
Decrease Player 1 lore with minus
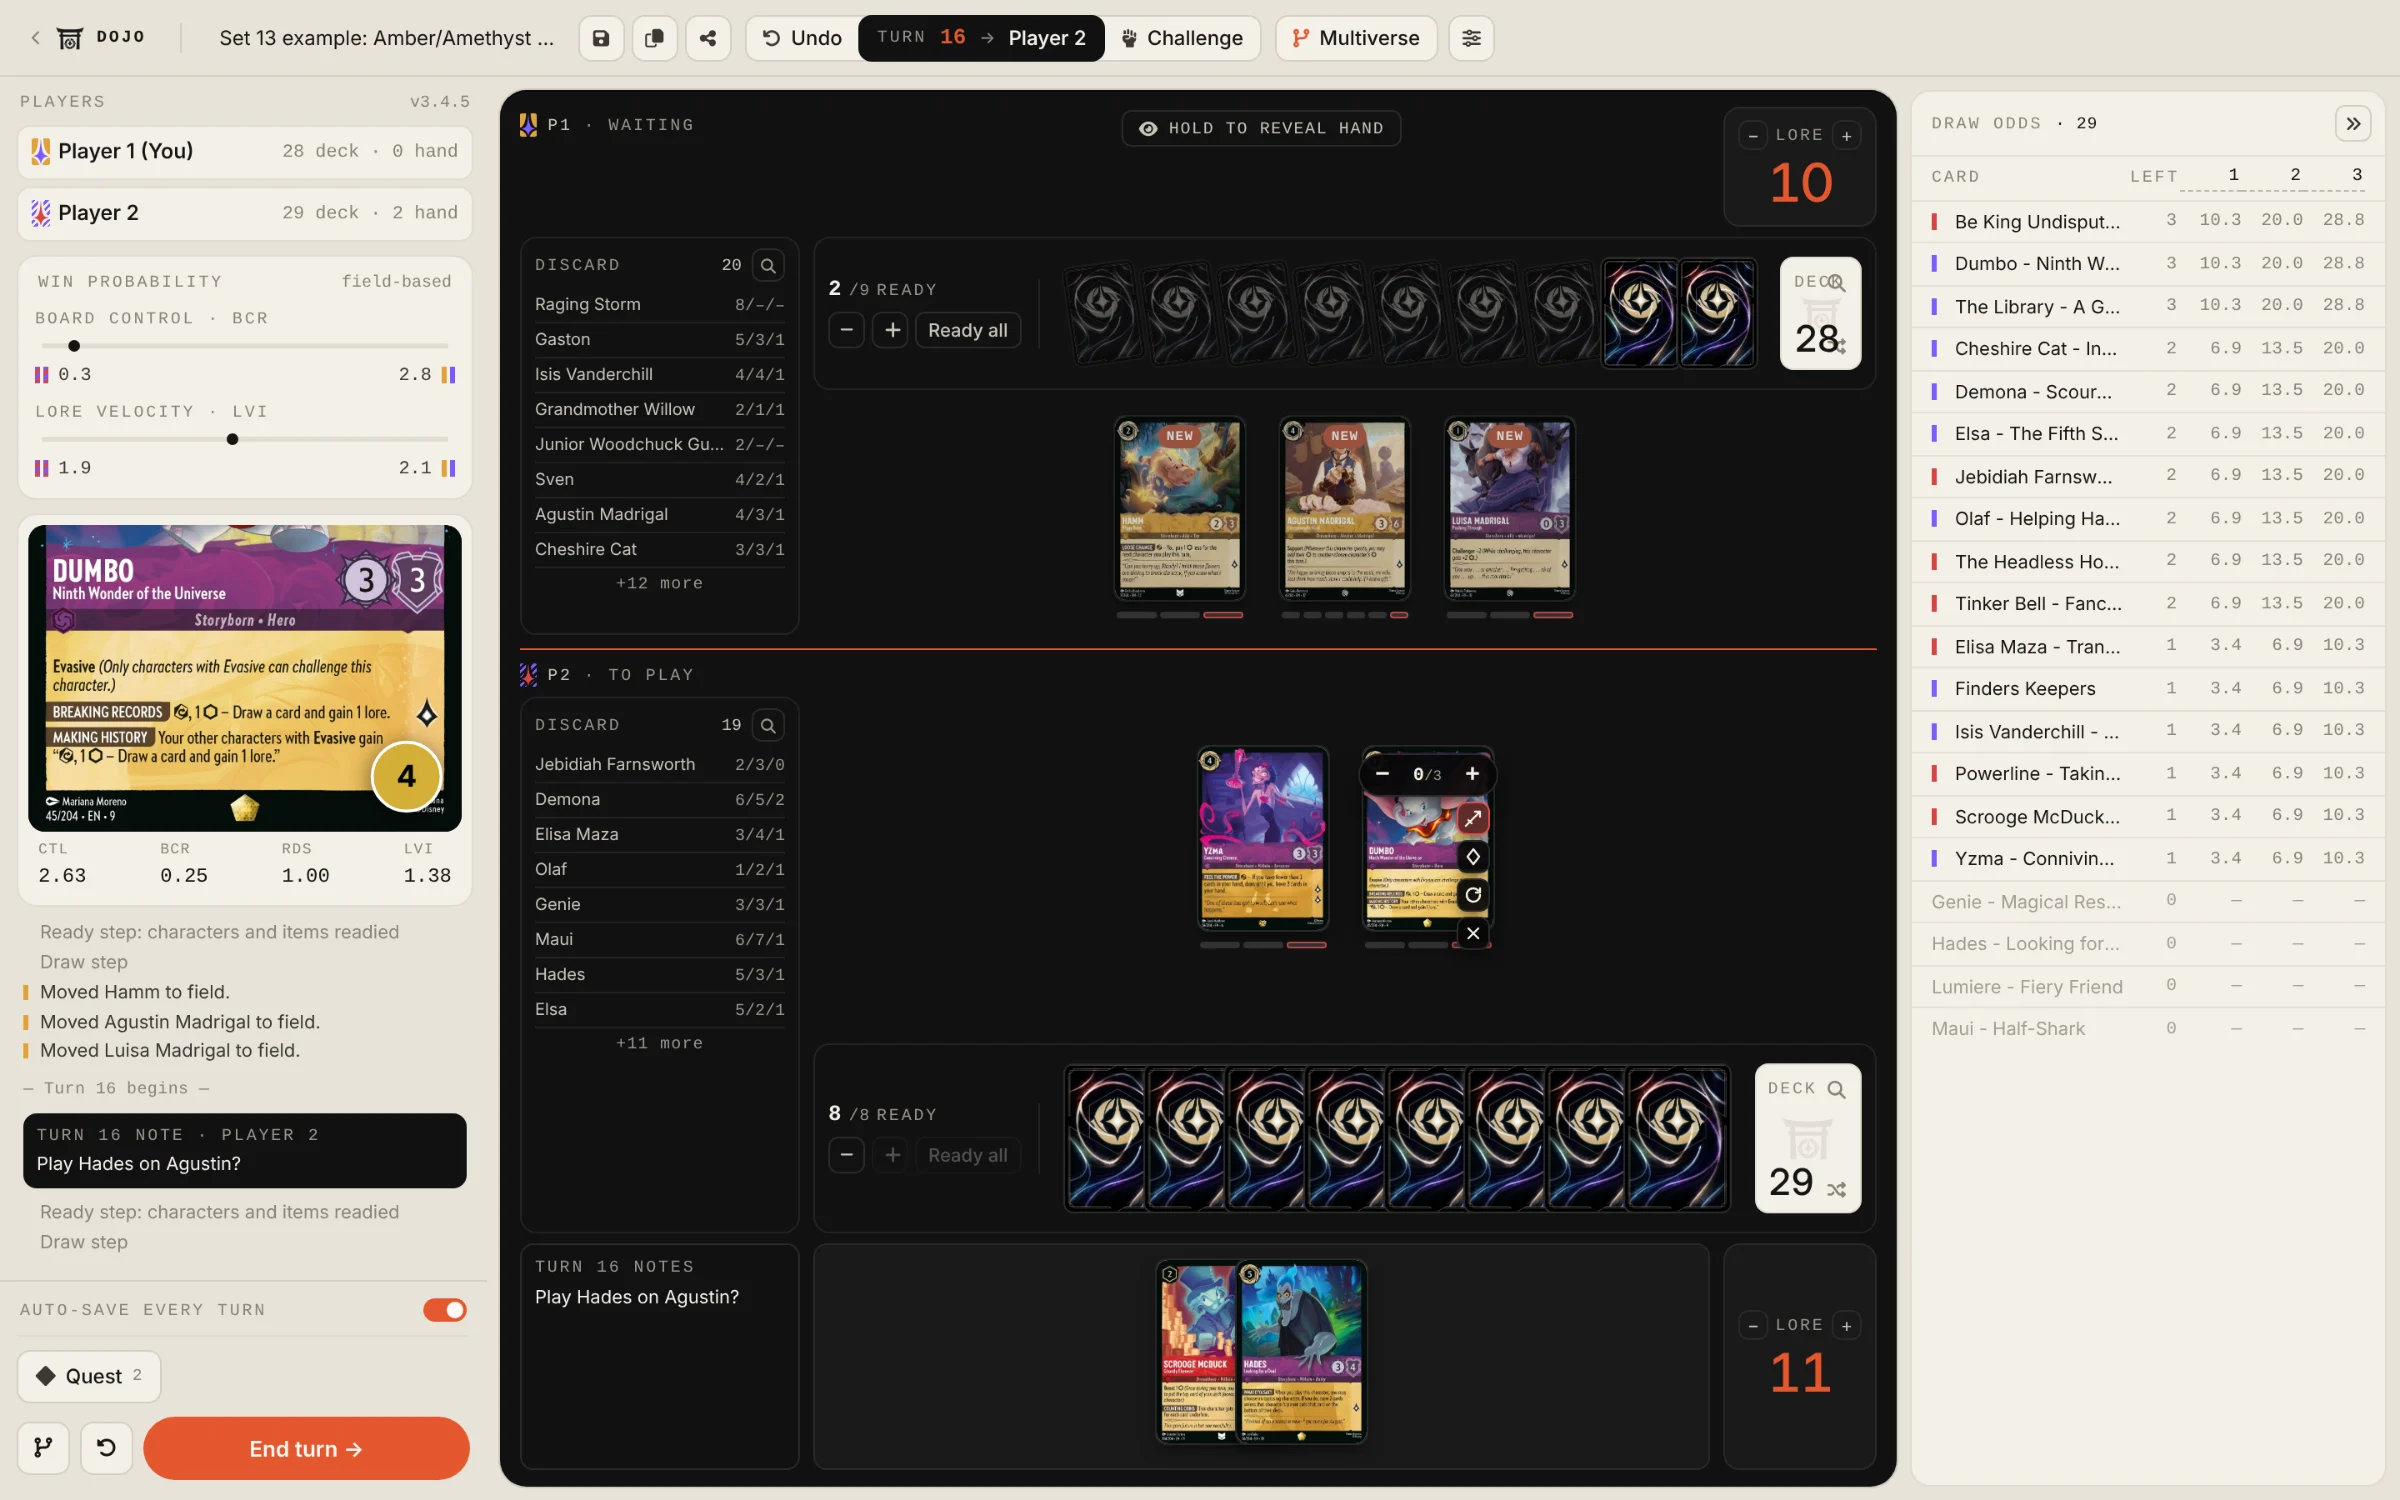coord(1753,135)
